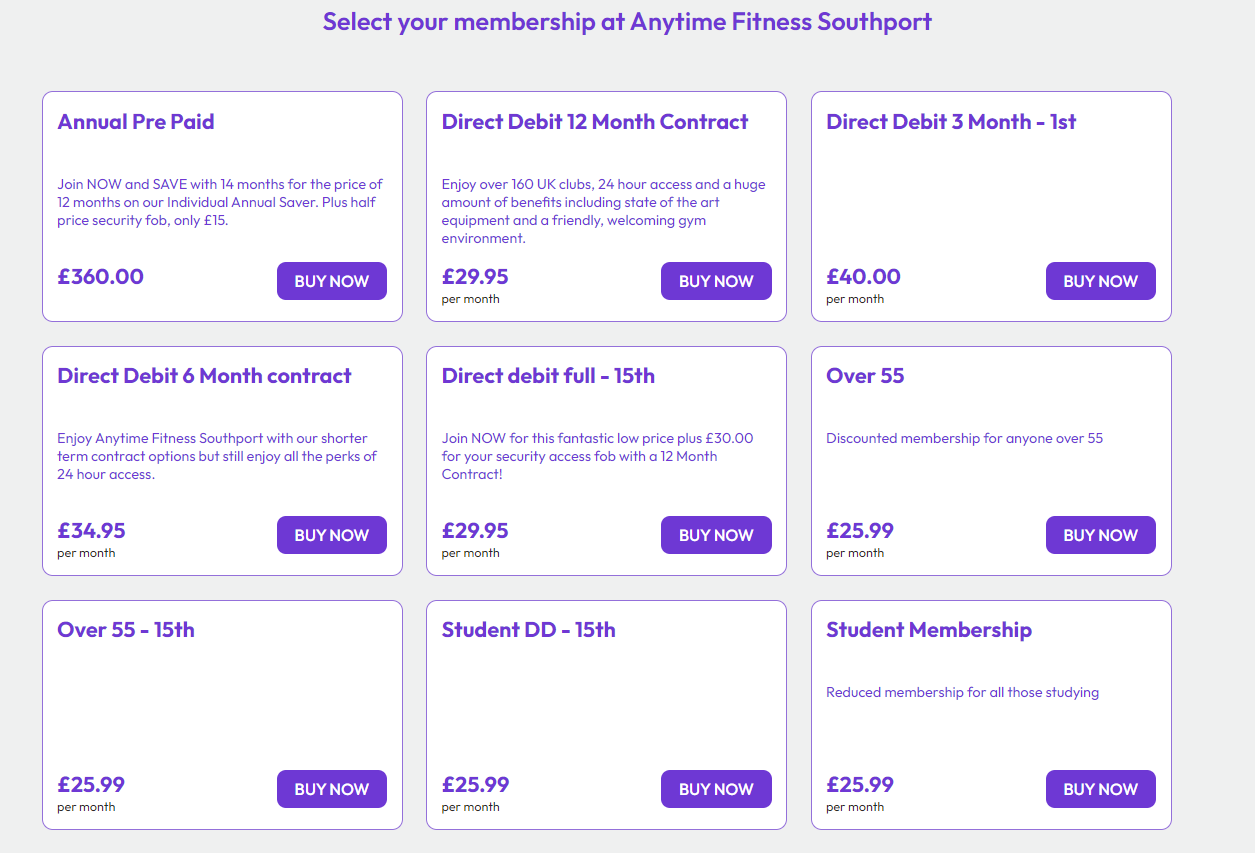This screenshot has height=853, width=1255.
Task: Click BUY NOW on Student Membership
Action: point(1100,789)
